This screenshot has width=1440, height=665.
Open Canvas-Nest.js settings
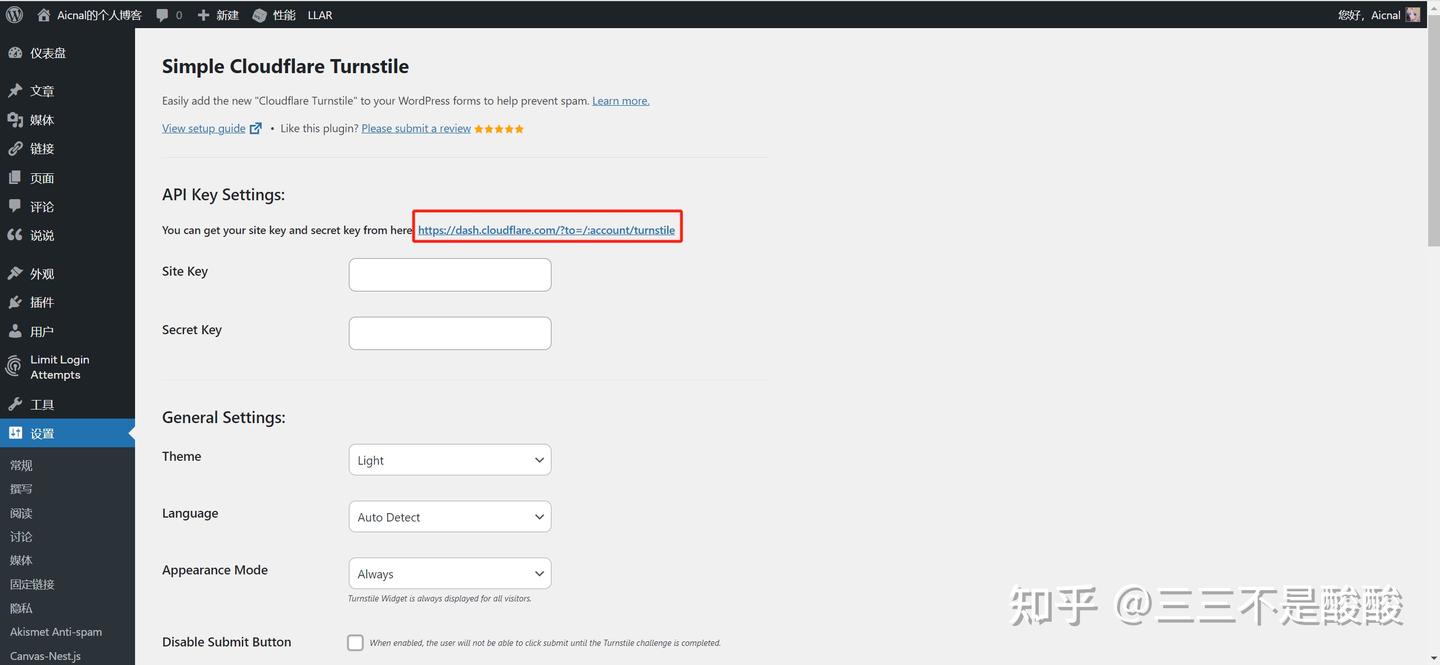pyautogui.click(x=45, y=656)
